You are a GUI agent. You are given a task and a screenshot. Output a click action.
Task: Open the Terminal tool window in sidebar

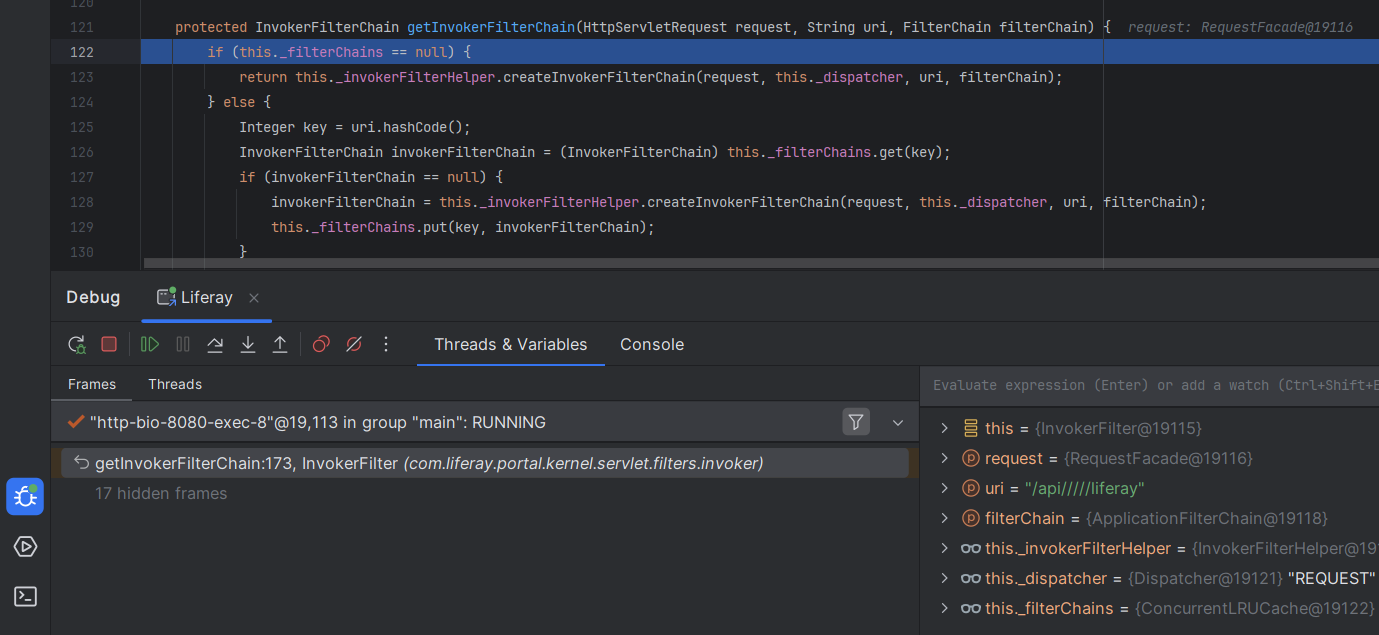[25, 596]
